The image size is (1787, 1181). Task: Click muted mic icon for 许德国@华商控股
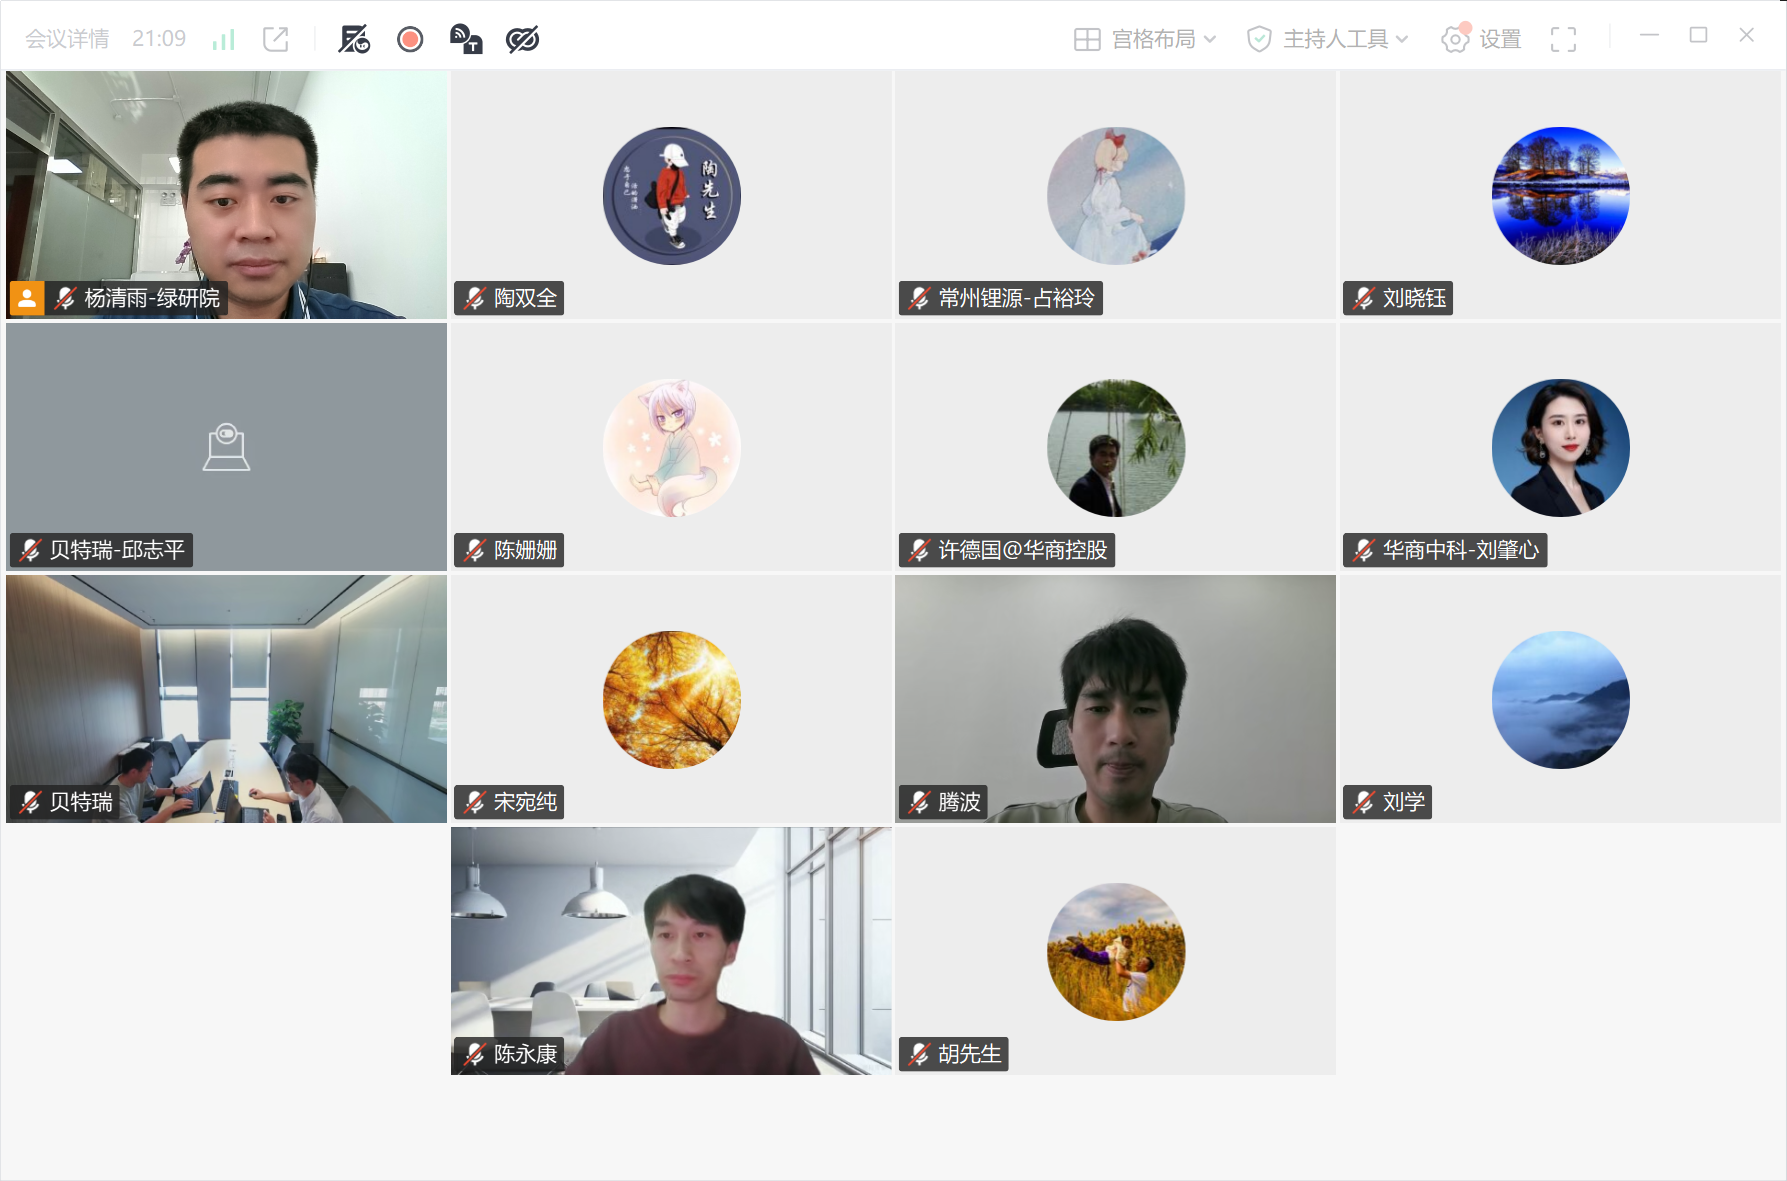click(x=920, y=550)
